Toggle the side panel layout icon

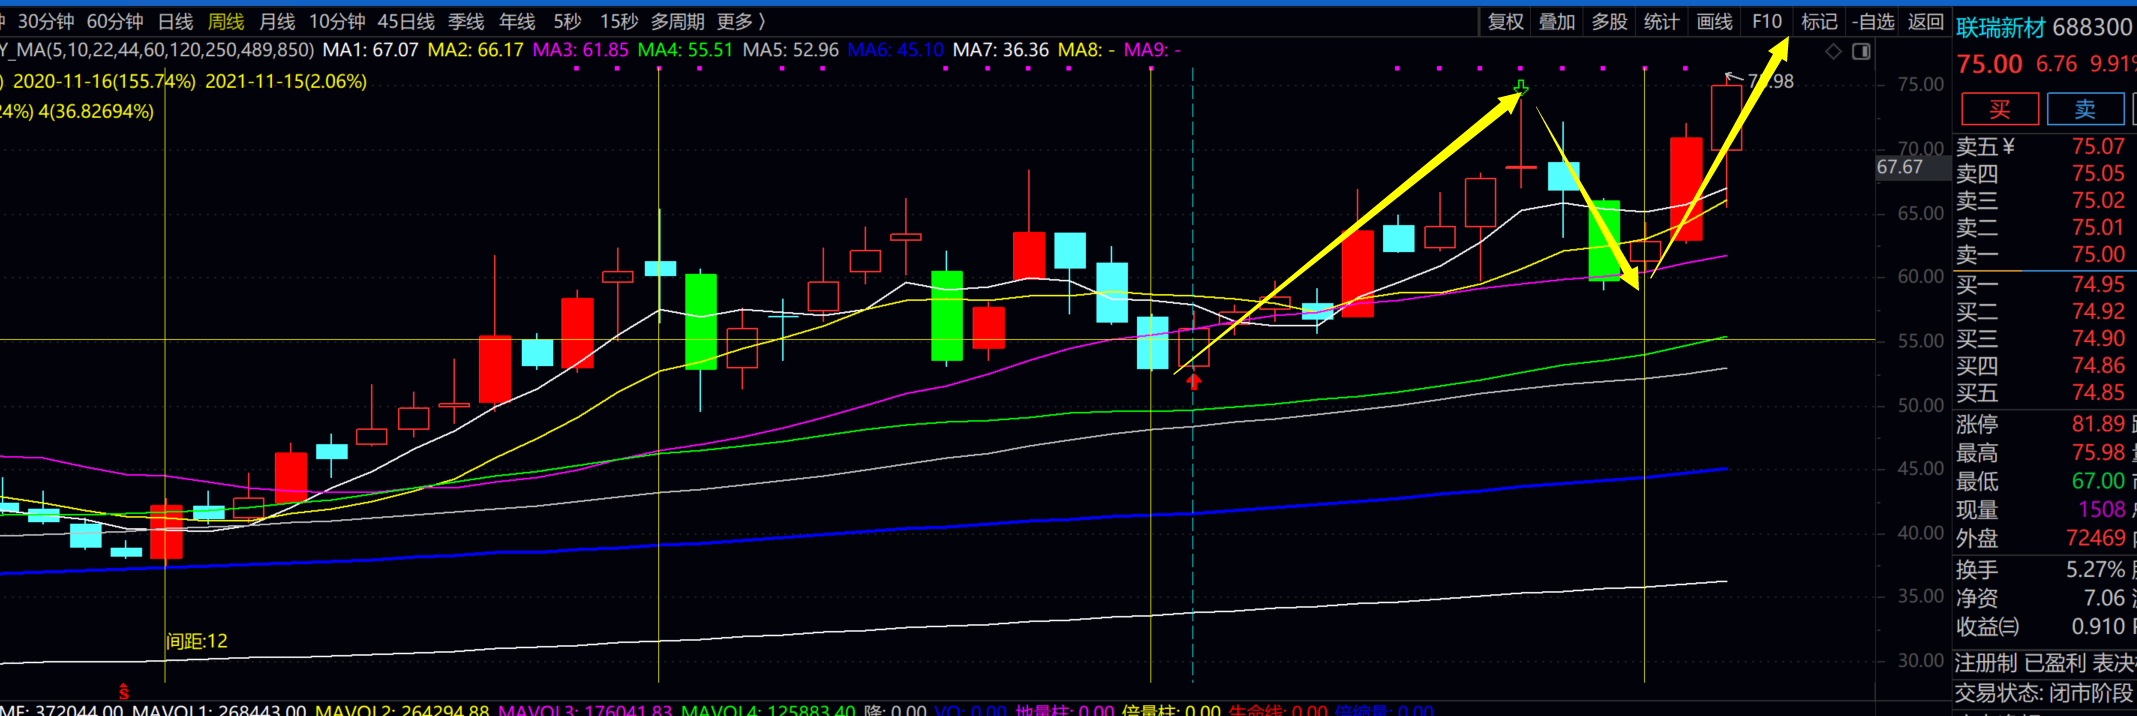1861,52
